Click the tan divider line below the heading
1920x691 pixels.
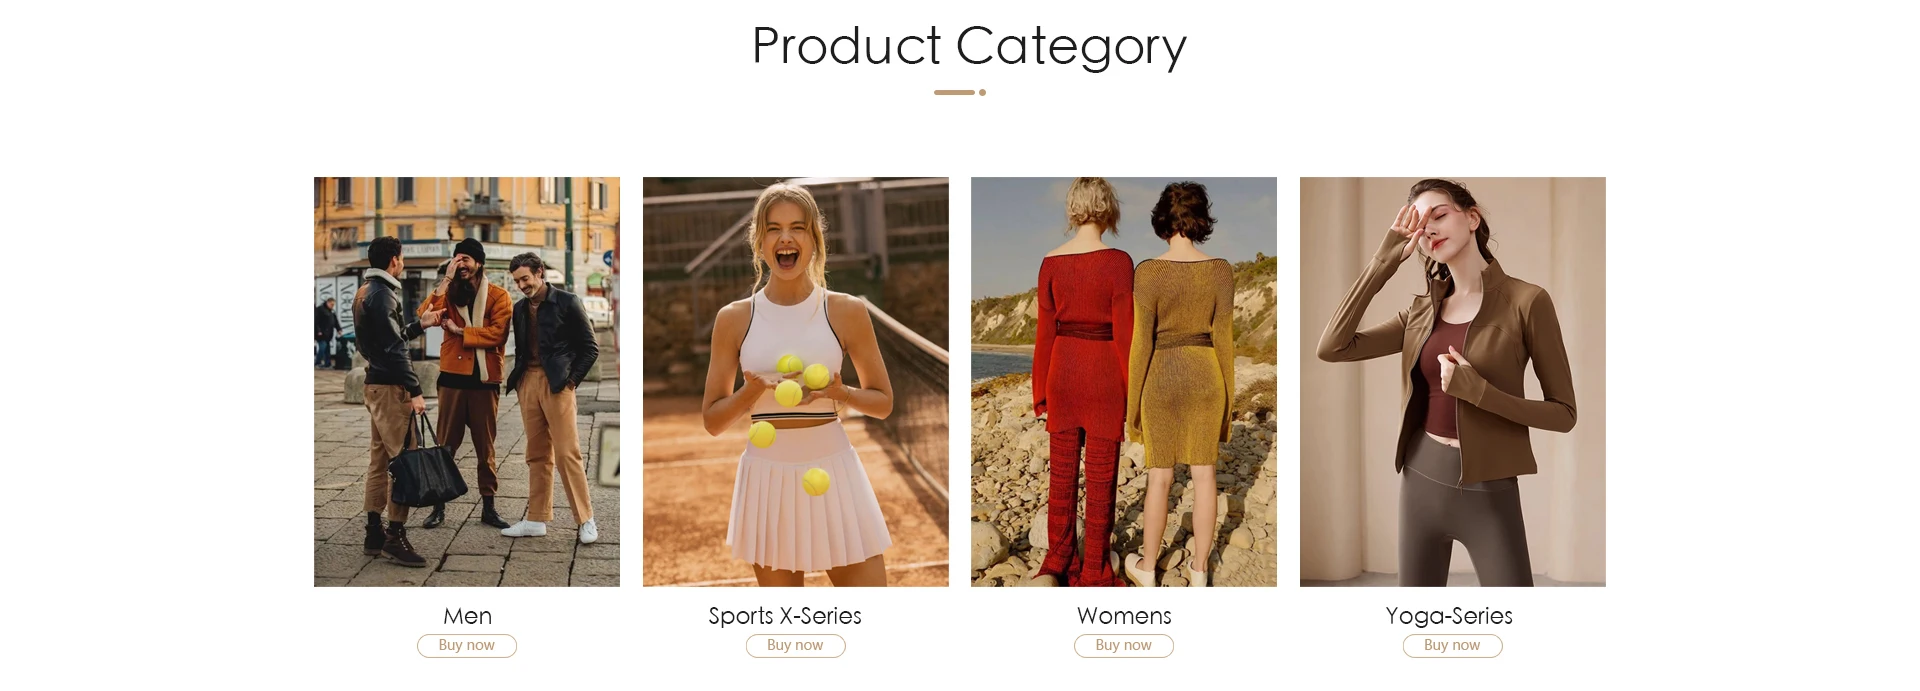954,92
